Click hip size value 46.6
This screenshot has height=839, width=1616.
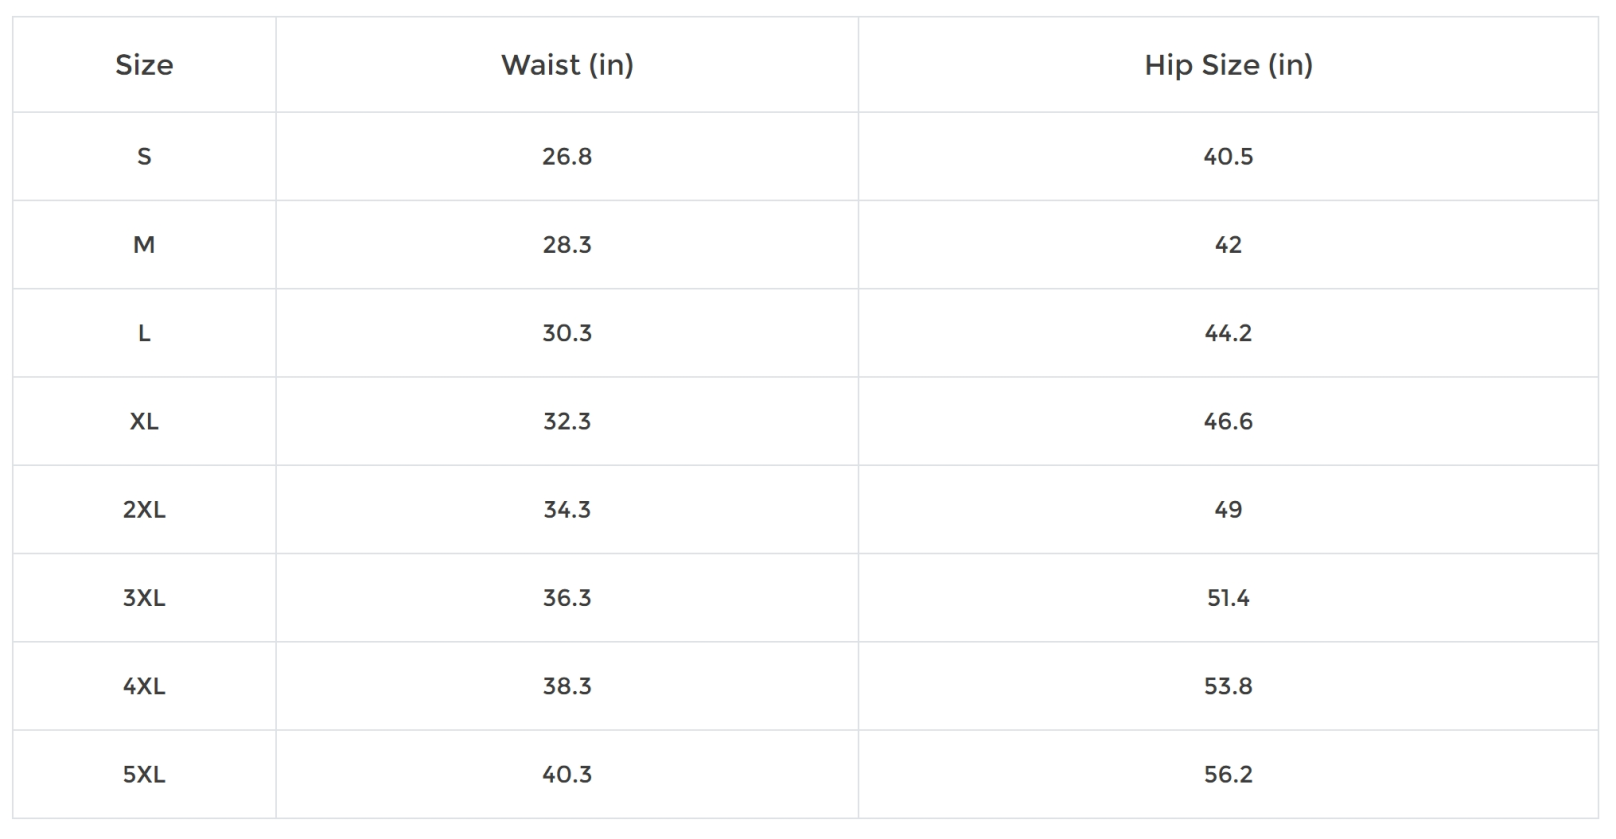(1228, 421)
